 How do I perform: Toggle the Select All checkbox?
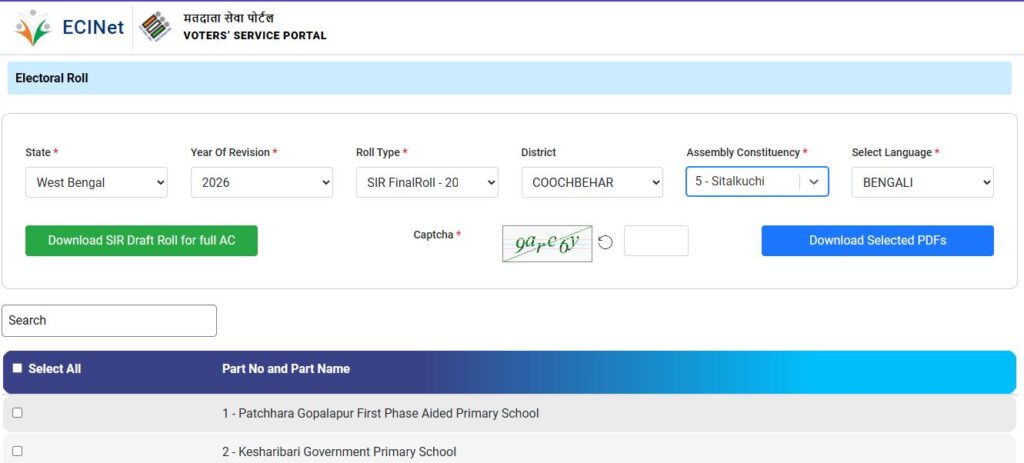click(17, 368)
